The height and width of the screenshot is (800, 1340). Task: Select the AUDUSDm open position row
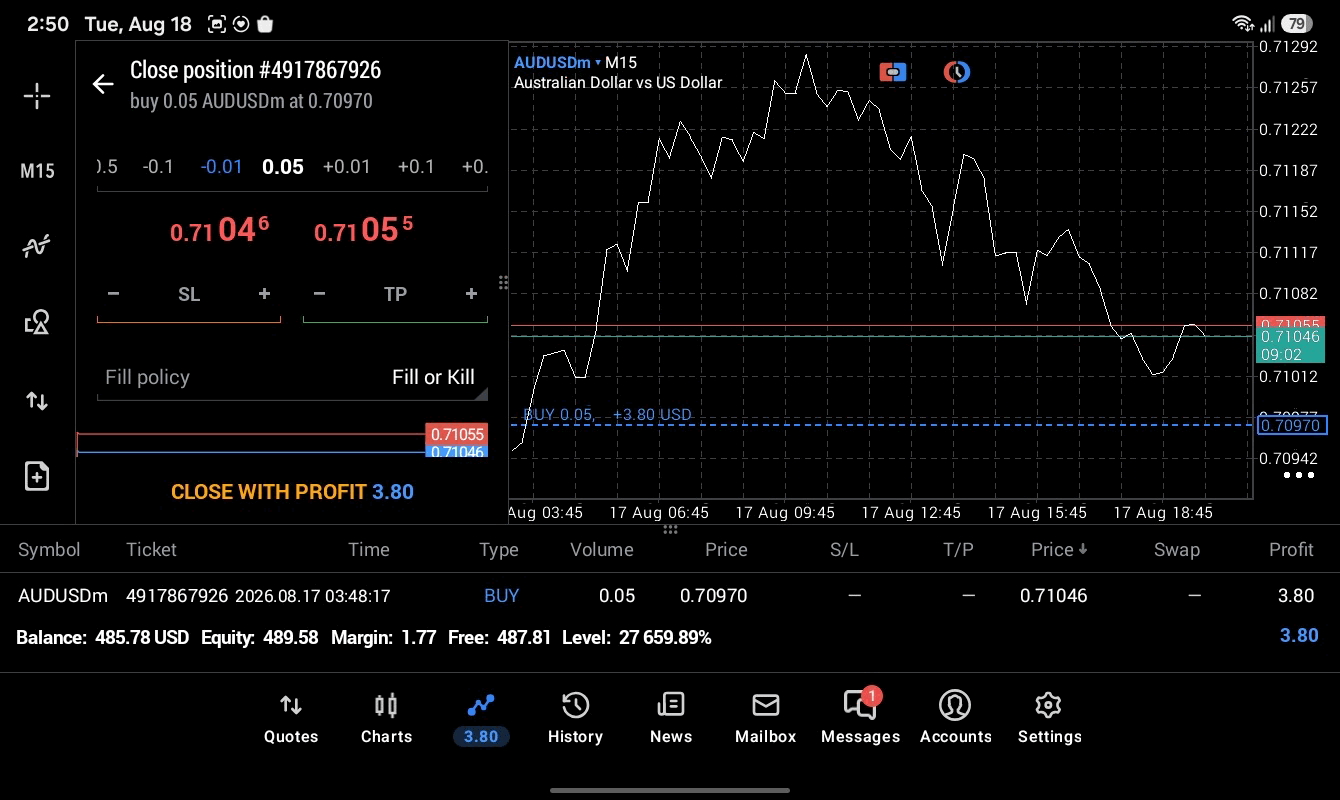pos(670,595)
